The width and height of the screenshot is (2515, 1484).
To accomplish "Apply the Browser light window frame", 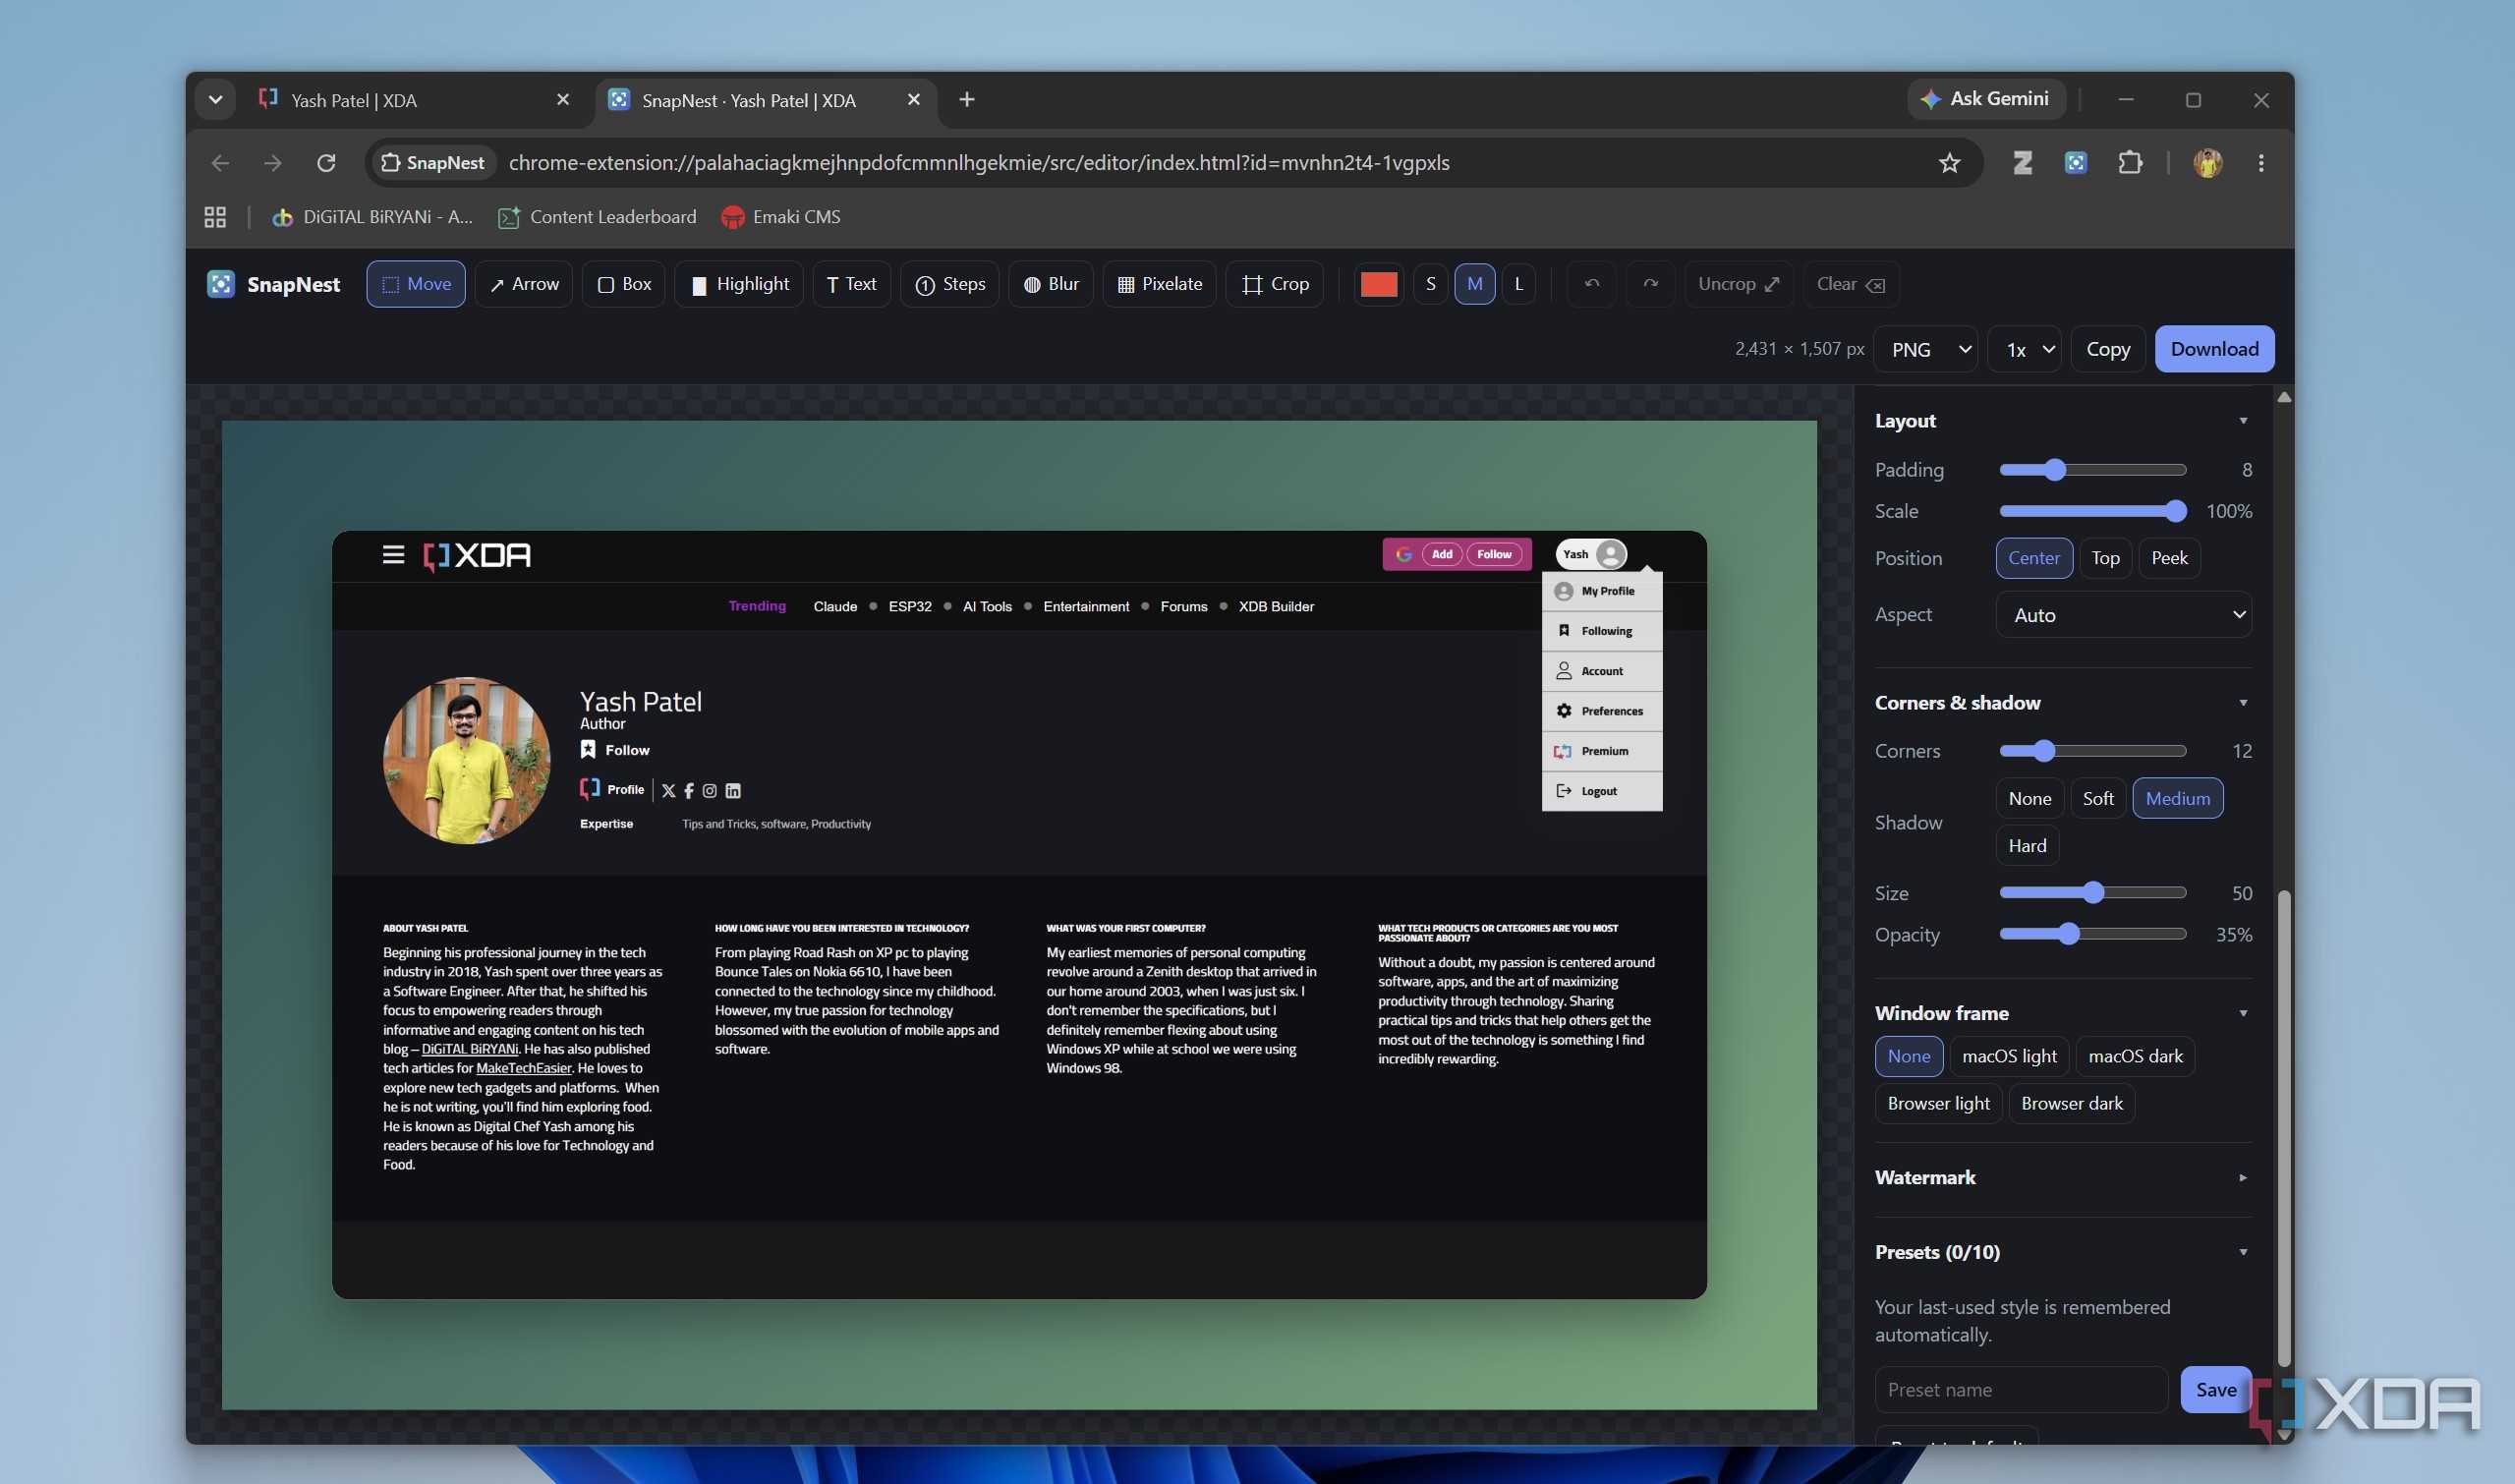I will coord(1938,1103).
